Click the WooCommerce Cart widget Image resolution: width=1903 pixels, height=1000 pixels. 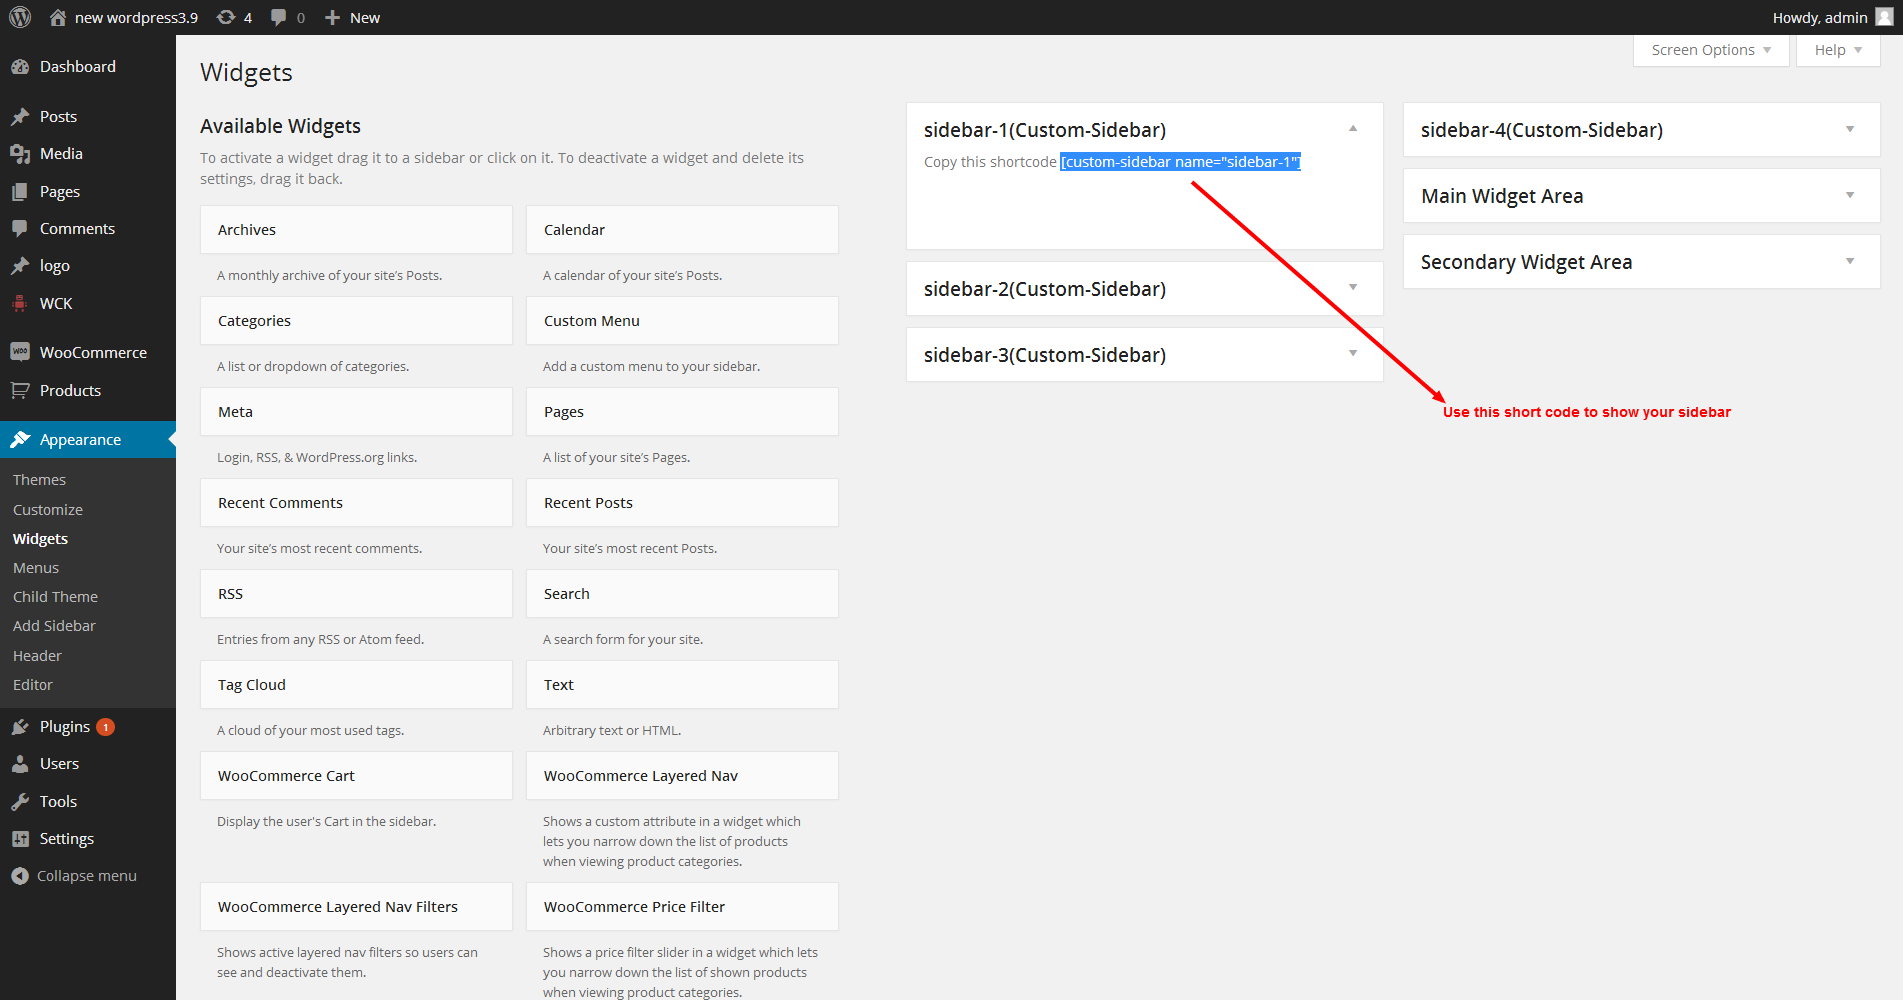(x=356, y=776)
